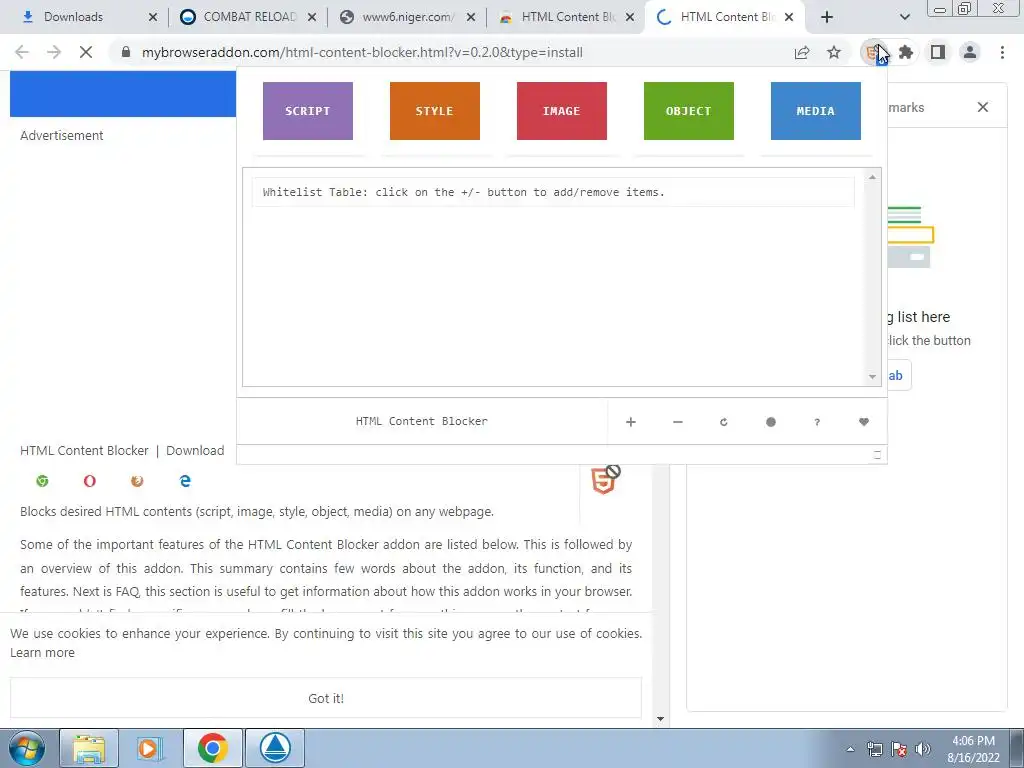
Task: Toggle the browser side panel icon
Action: tap(938, 52)
